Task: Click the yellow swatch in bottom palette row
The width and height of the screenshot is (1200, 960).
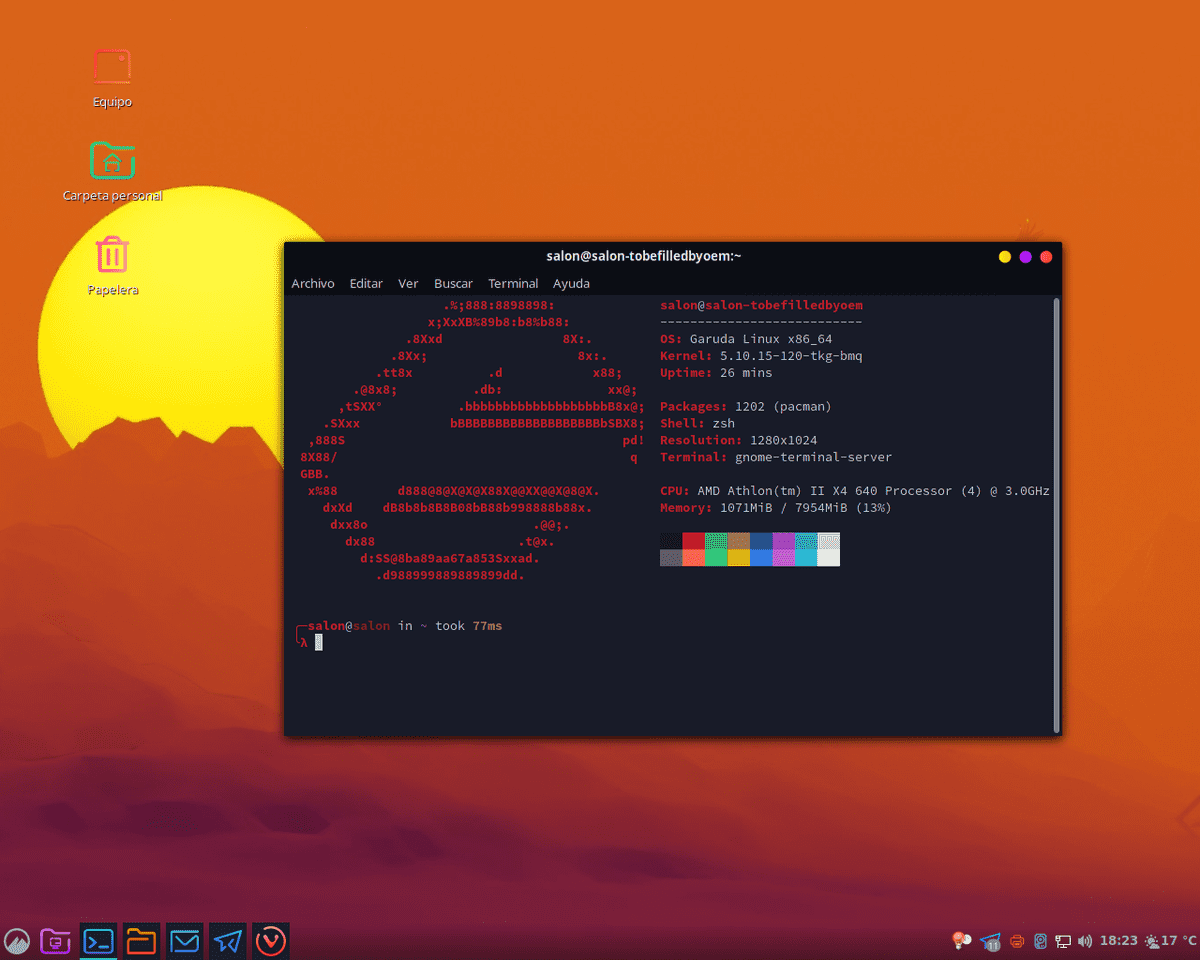Action: pyautogui.click(x=738, y=557)
